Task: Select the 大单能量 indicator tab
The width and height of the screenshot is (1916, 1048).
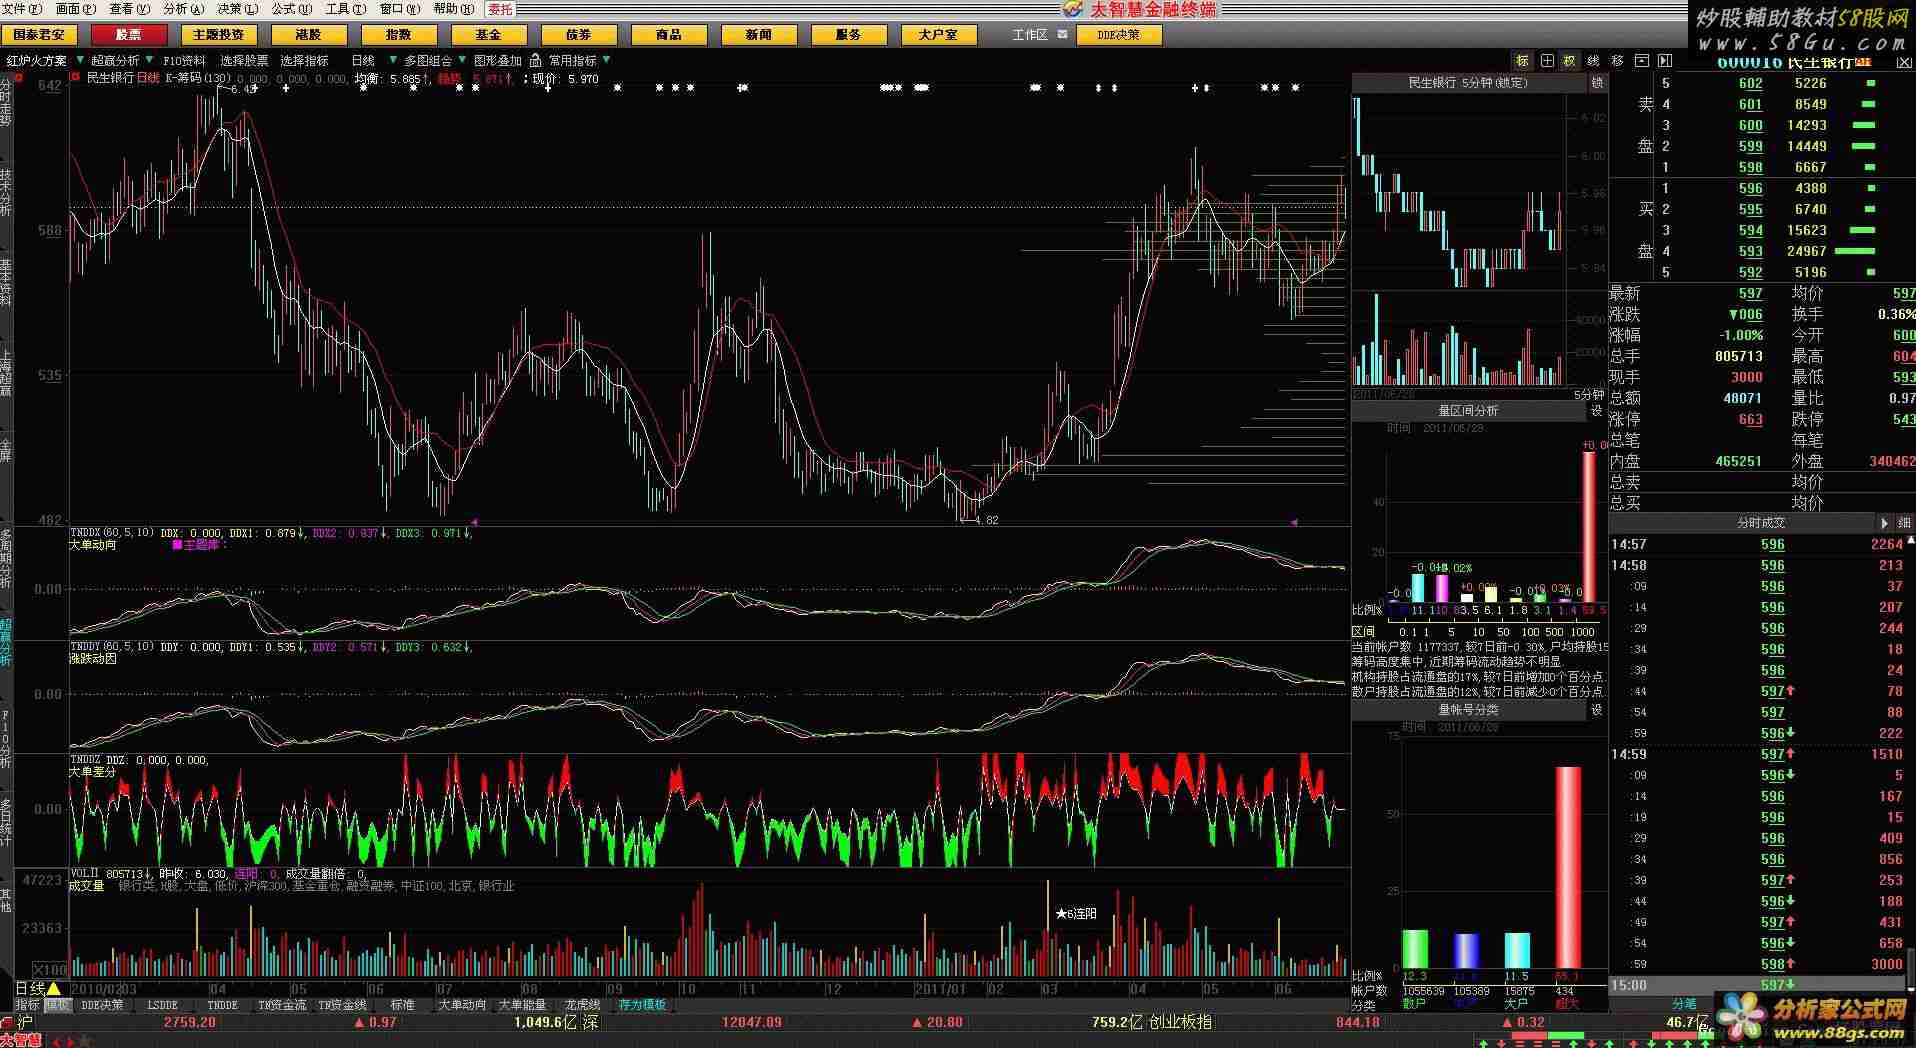Action: click(522, 1005)
